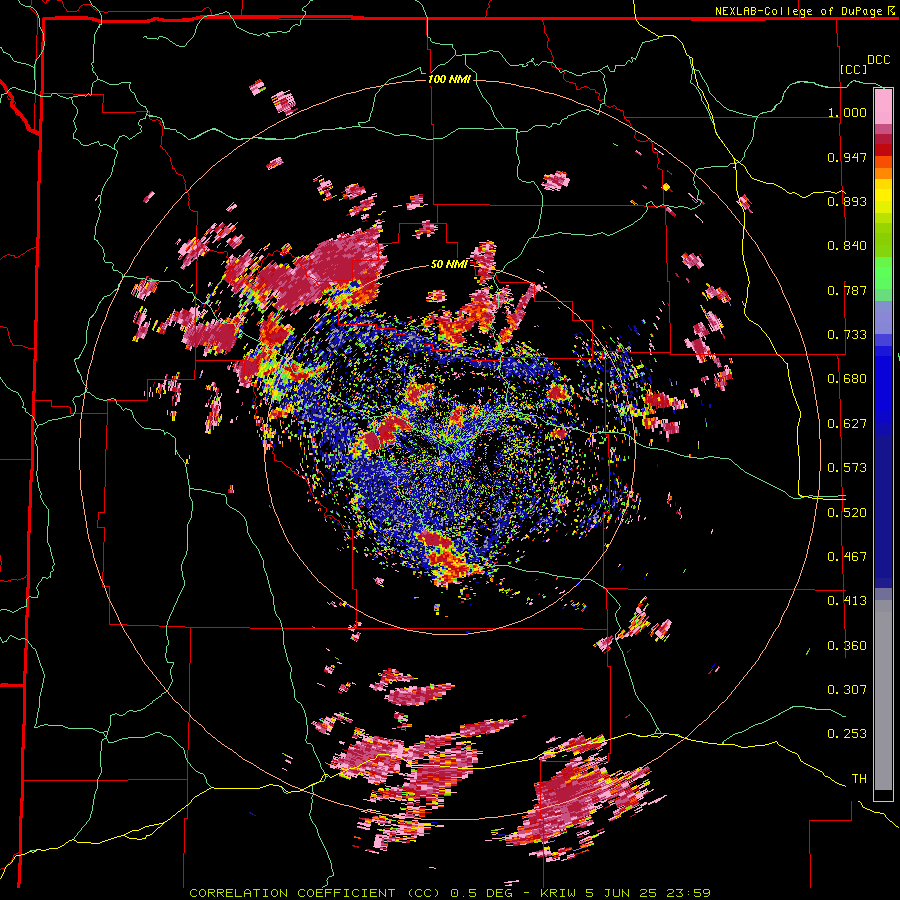Click the 50 NMI range ring label
900x900 pixels.
449,264
